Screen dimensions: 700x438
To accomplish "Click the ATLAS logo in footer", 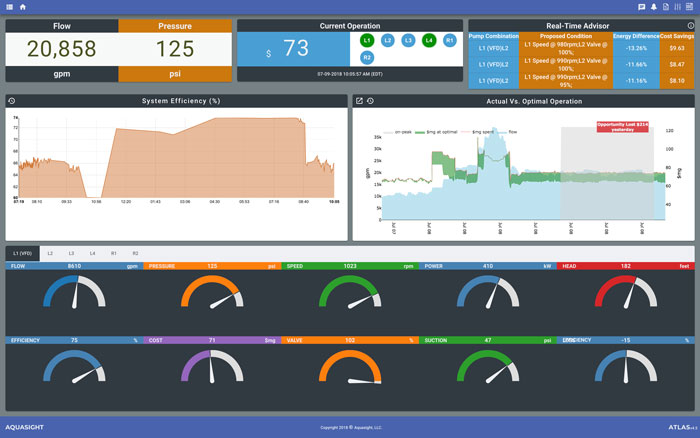I will tap(682, 427).
